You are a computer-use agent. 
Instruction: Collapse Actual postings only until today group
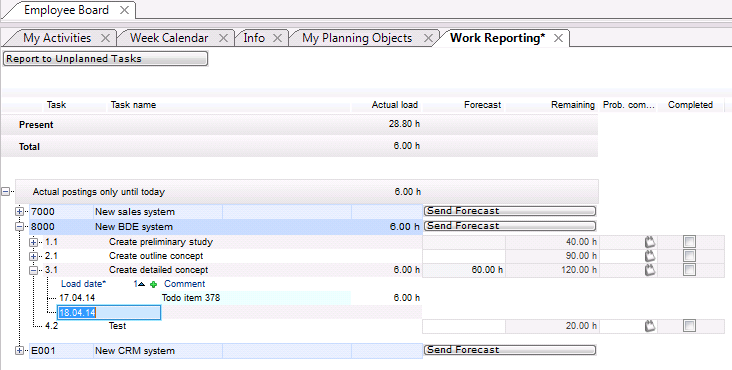click(x=6, y=191)
